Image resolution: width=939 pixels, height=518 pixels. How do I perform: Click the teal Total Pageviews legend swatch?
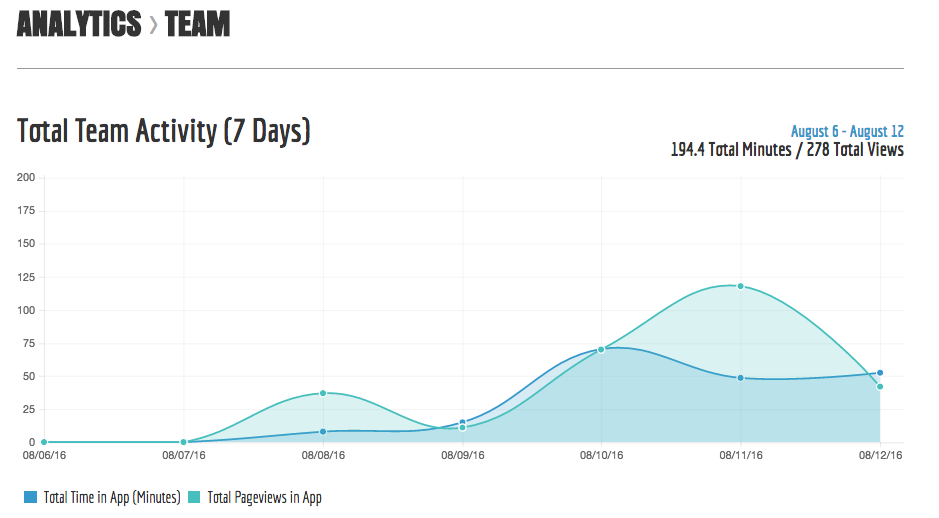click(x=193, y=497)
